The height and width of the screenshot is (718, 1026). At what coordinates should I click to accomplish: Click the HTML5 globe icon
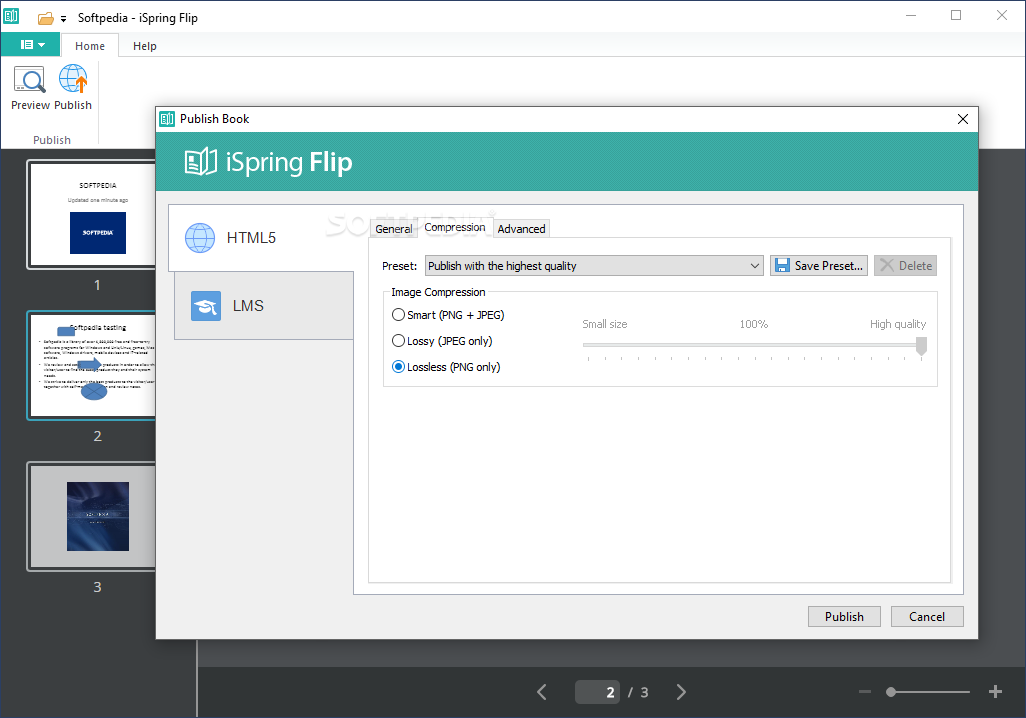click(x=200, y=238)
